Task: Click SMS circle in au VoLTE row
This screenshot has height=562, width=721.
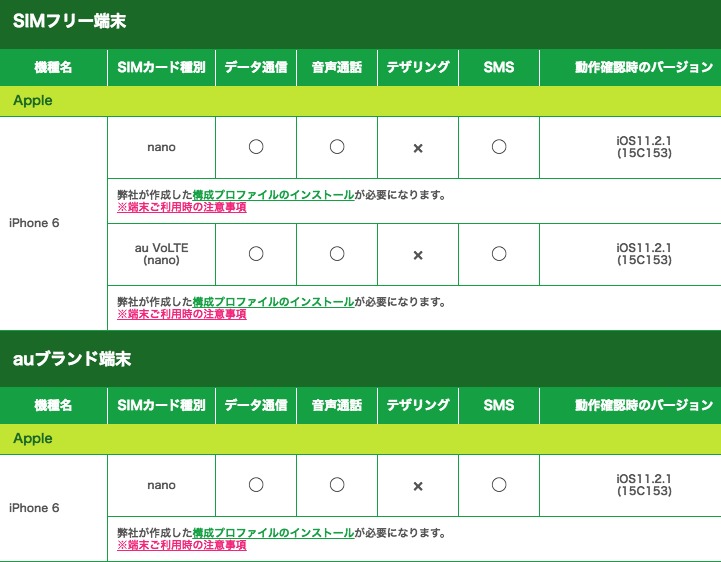Action: [x=499, y=254]
